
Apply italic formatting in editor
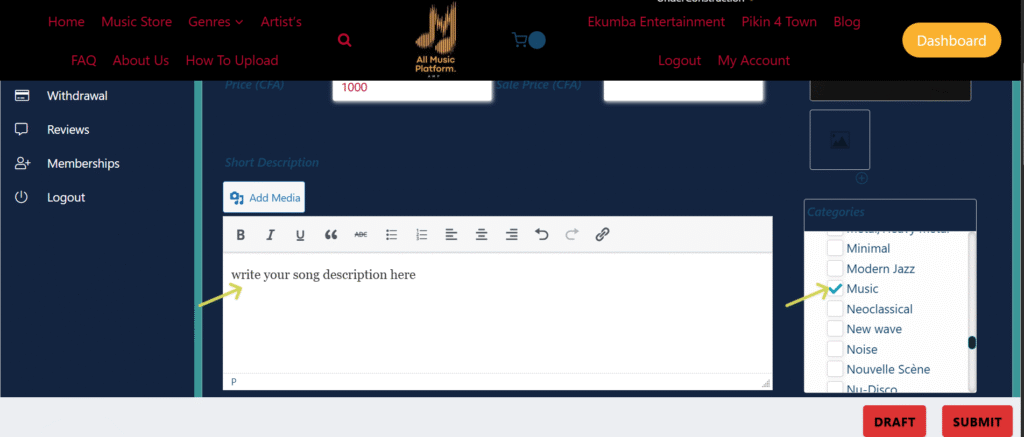(270, 235)
